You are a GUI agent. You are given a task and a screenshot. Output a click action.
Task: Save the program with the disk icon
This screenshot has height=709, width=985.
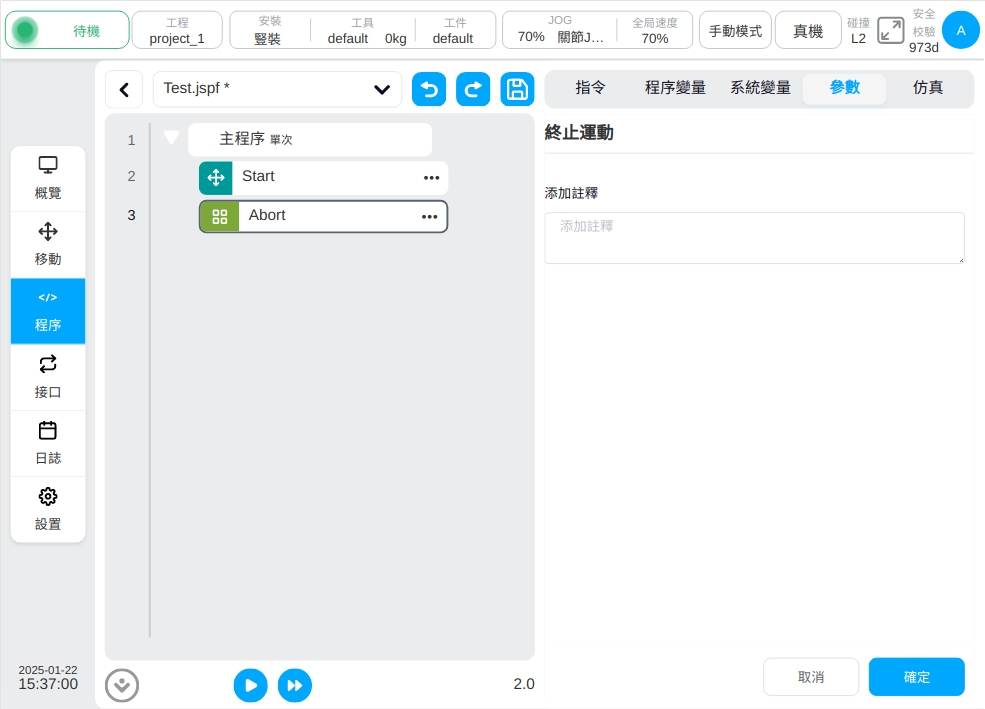point(517,89)
